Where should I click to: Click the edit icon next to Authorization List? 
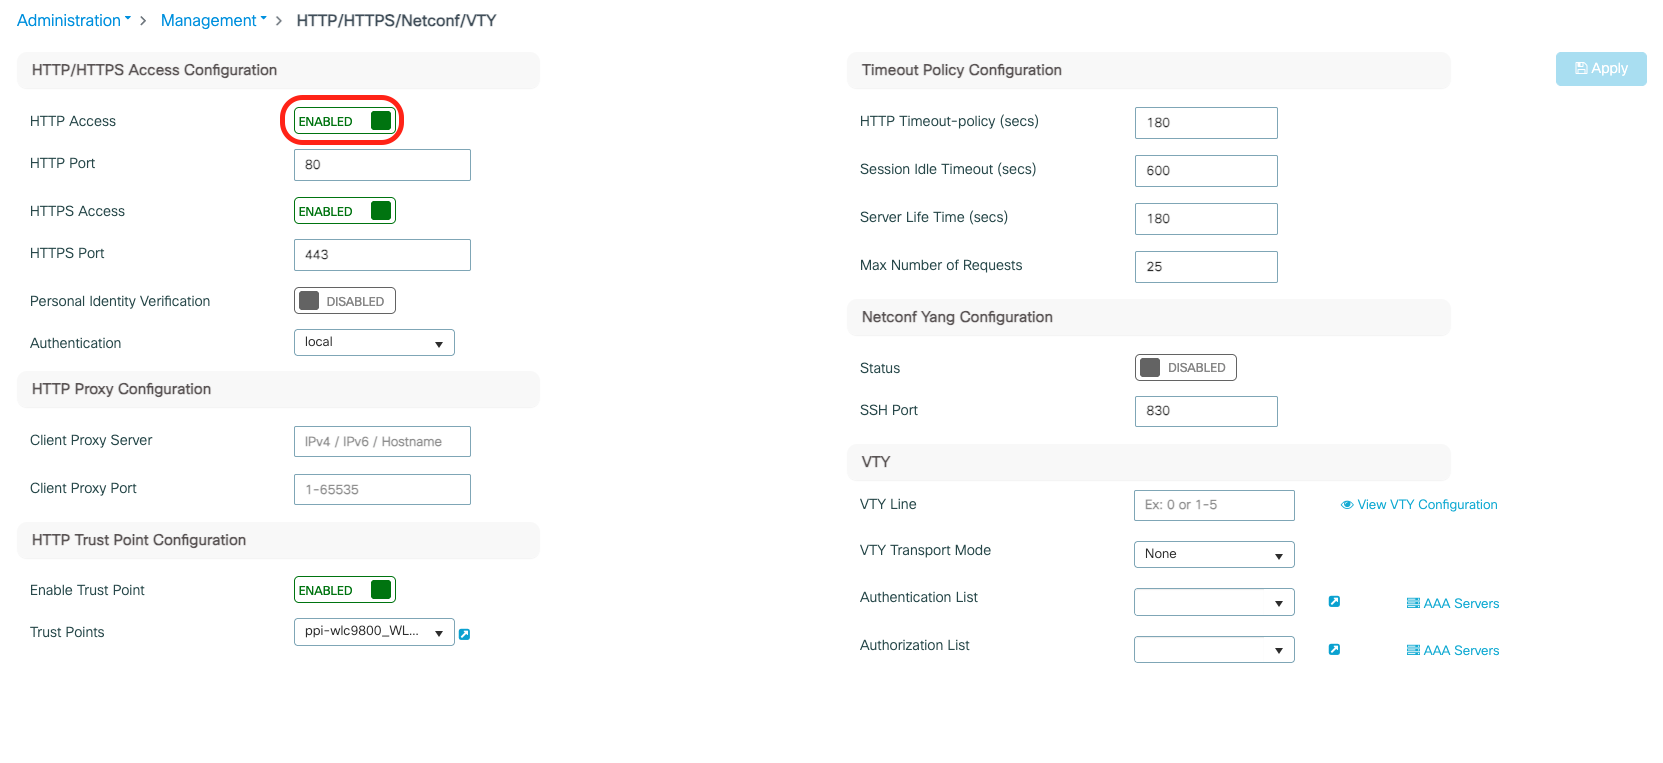[1334, 650]
